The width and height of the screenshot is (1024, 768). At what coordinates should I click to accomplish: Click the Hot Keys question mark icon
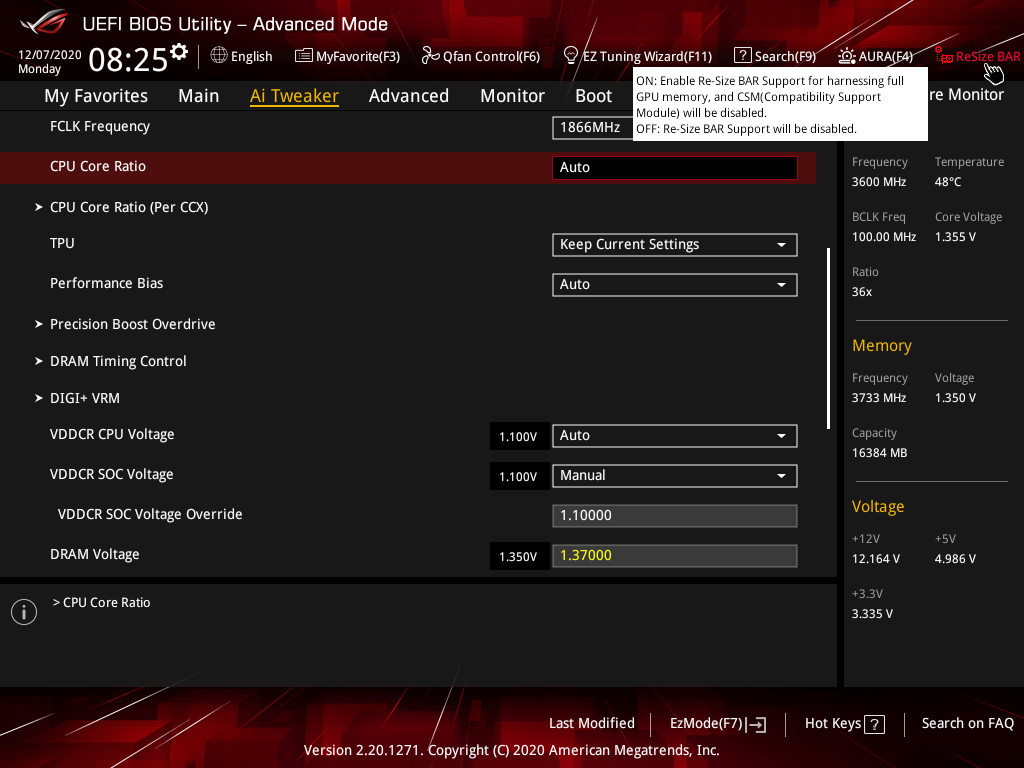tap(873, 723)
